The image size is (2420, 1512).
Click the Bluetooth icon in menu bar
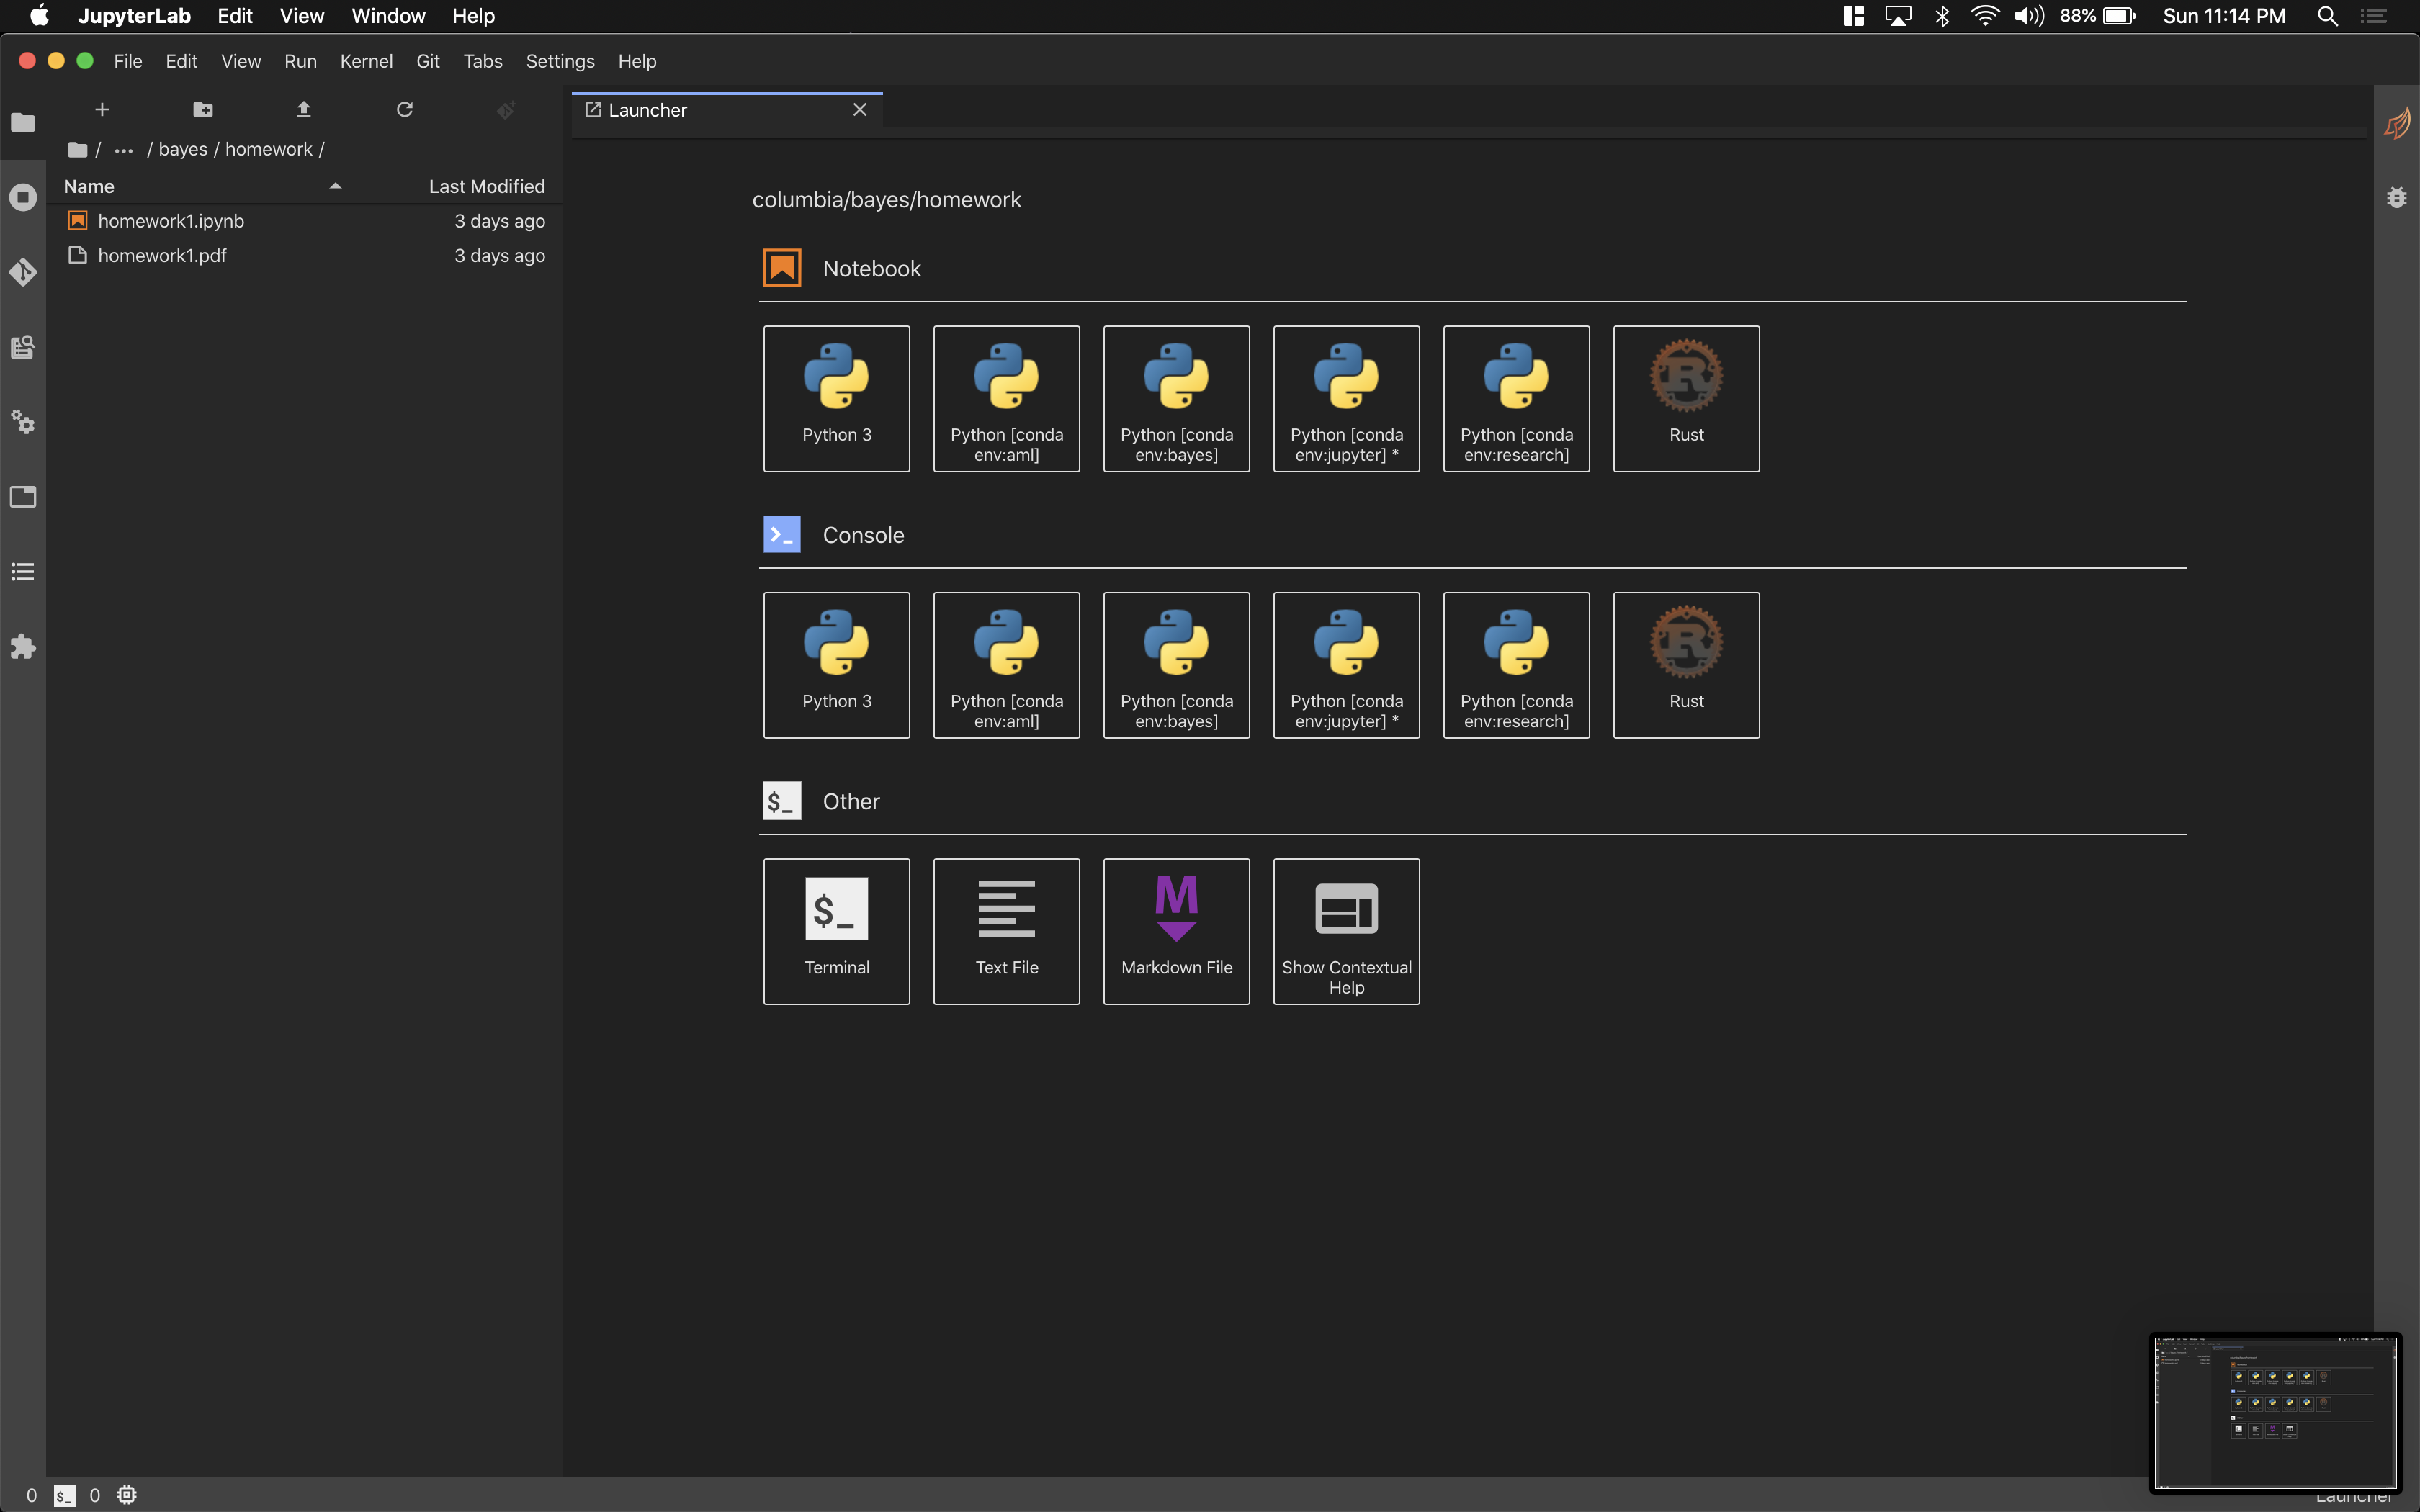pos(1942,16)
